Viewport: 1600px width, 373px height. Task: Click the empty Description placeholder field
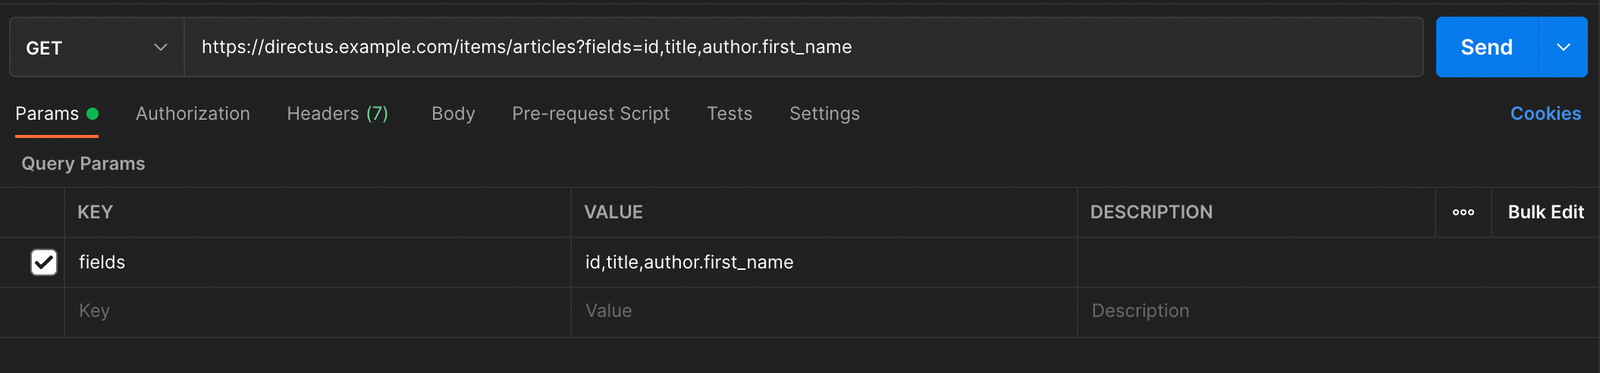pos(1338,311)
